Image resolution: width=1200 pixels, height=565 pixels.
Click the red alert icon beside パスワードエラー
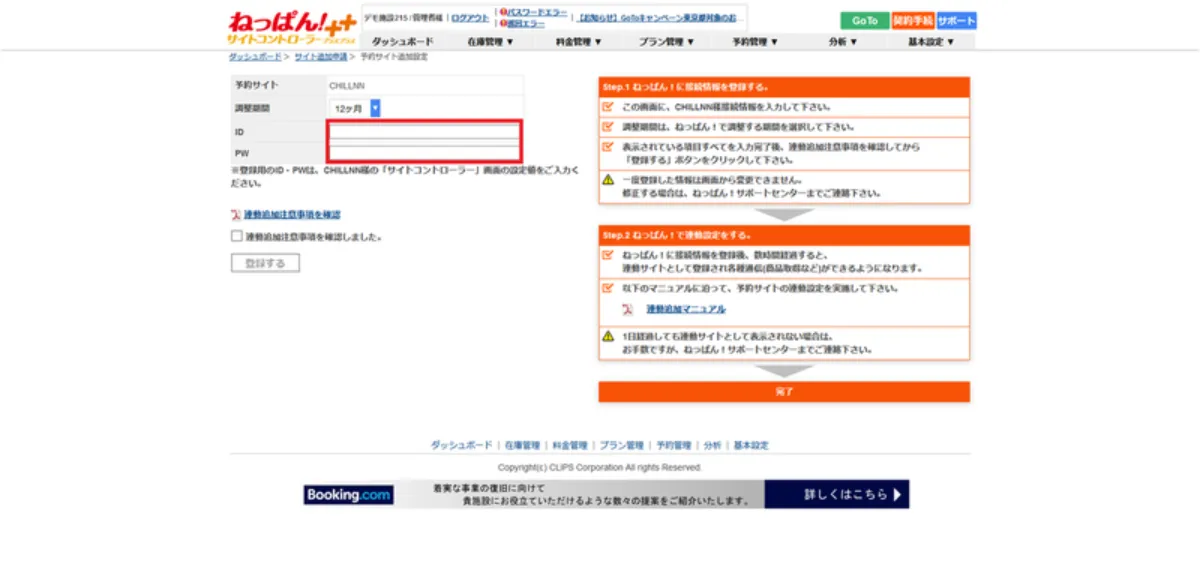(x=504, y=12)
